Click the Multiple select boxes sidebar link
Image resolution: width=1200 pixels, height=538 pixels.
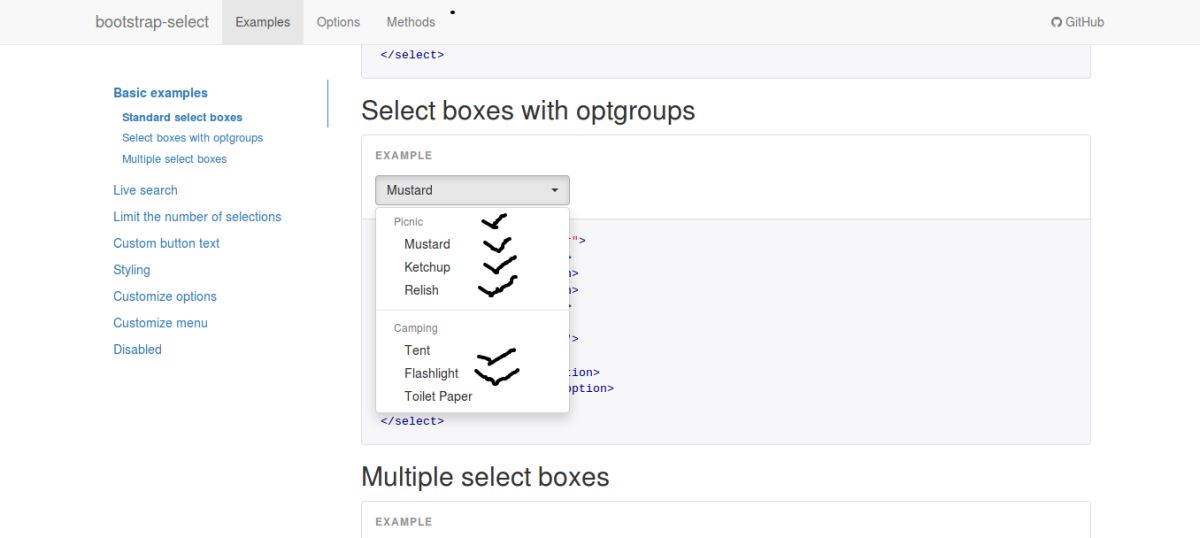pyautogui.click(x=174, y=159)
